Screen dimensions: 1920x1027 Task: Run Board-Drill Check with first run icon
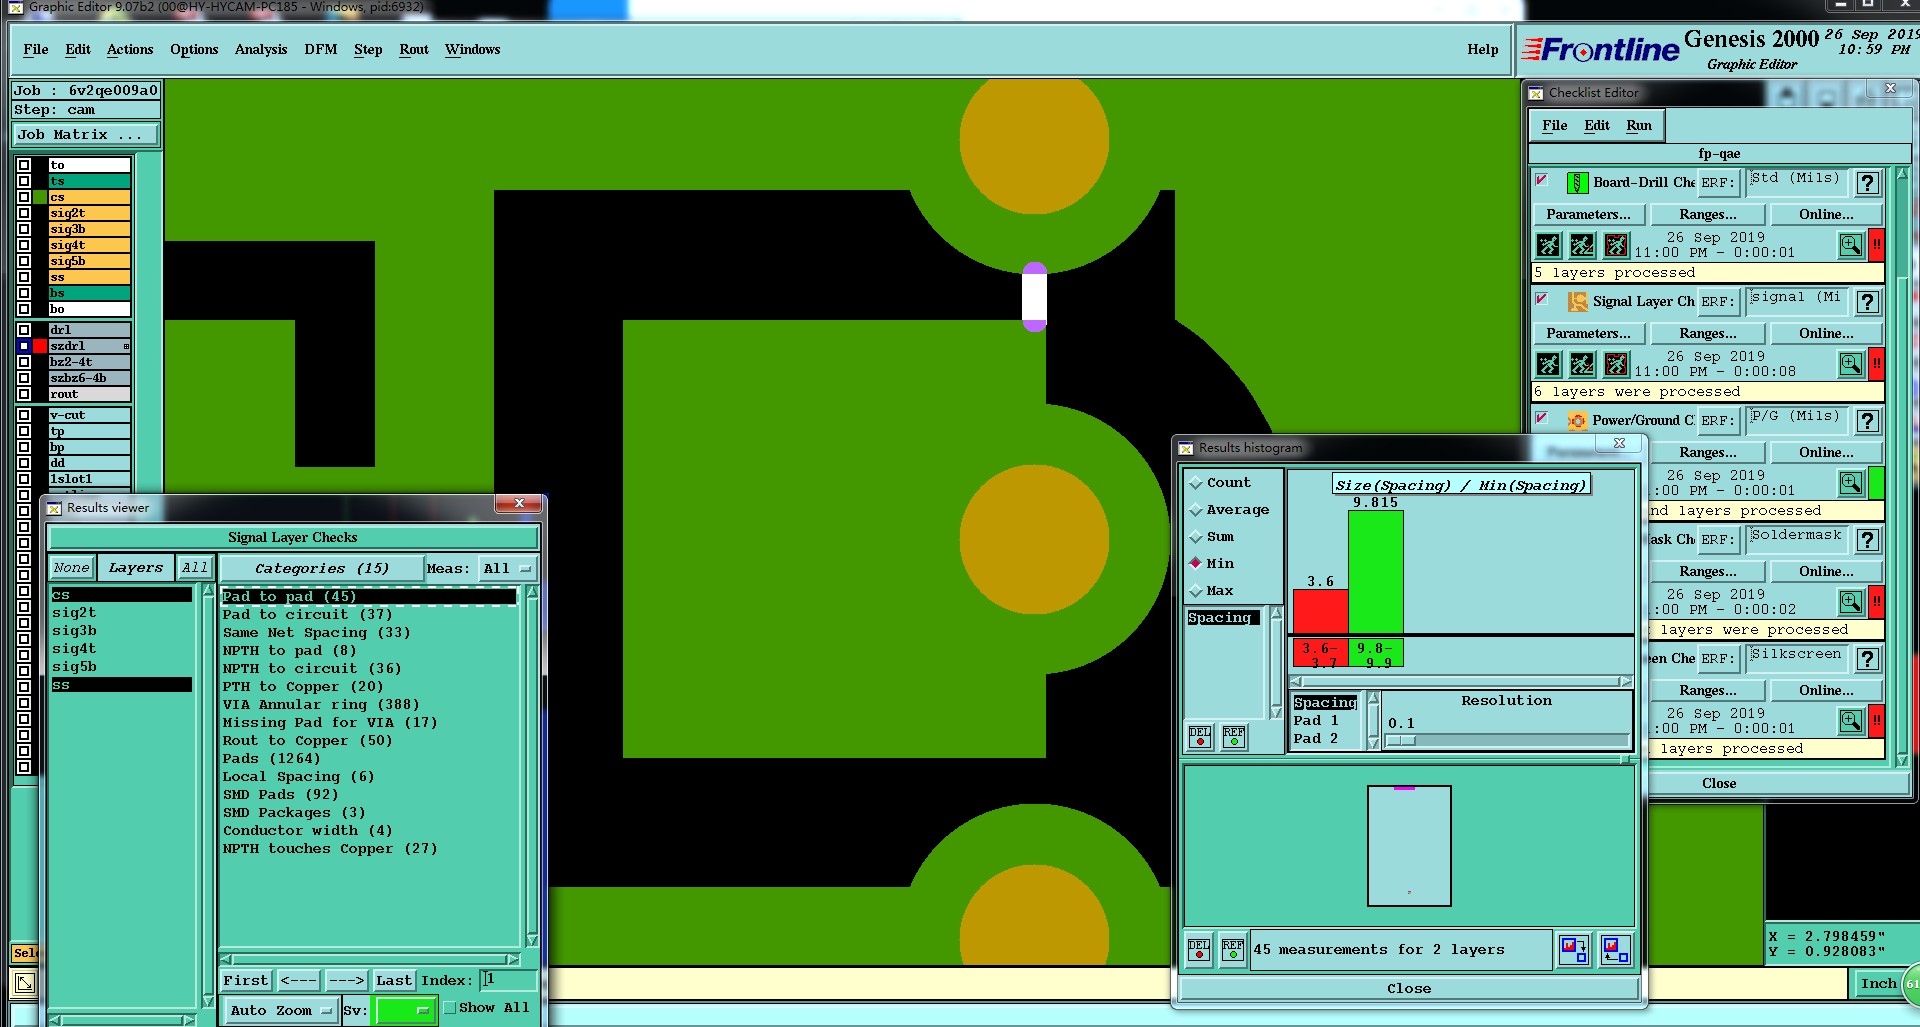click(x=1548, y=245)
